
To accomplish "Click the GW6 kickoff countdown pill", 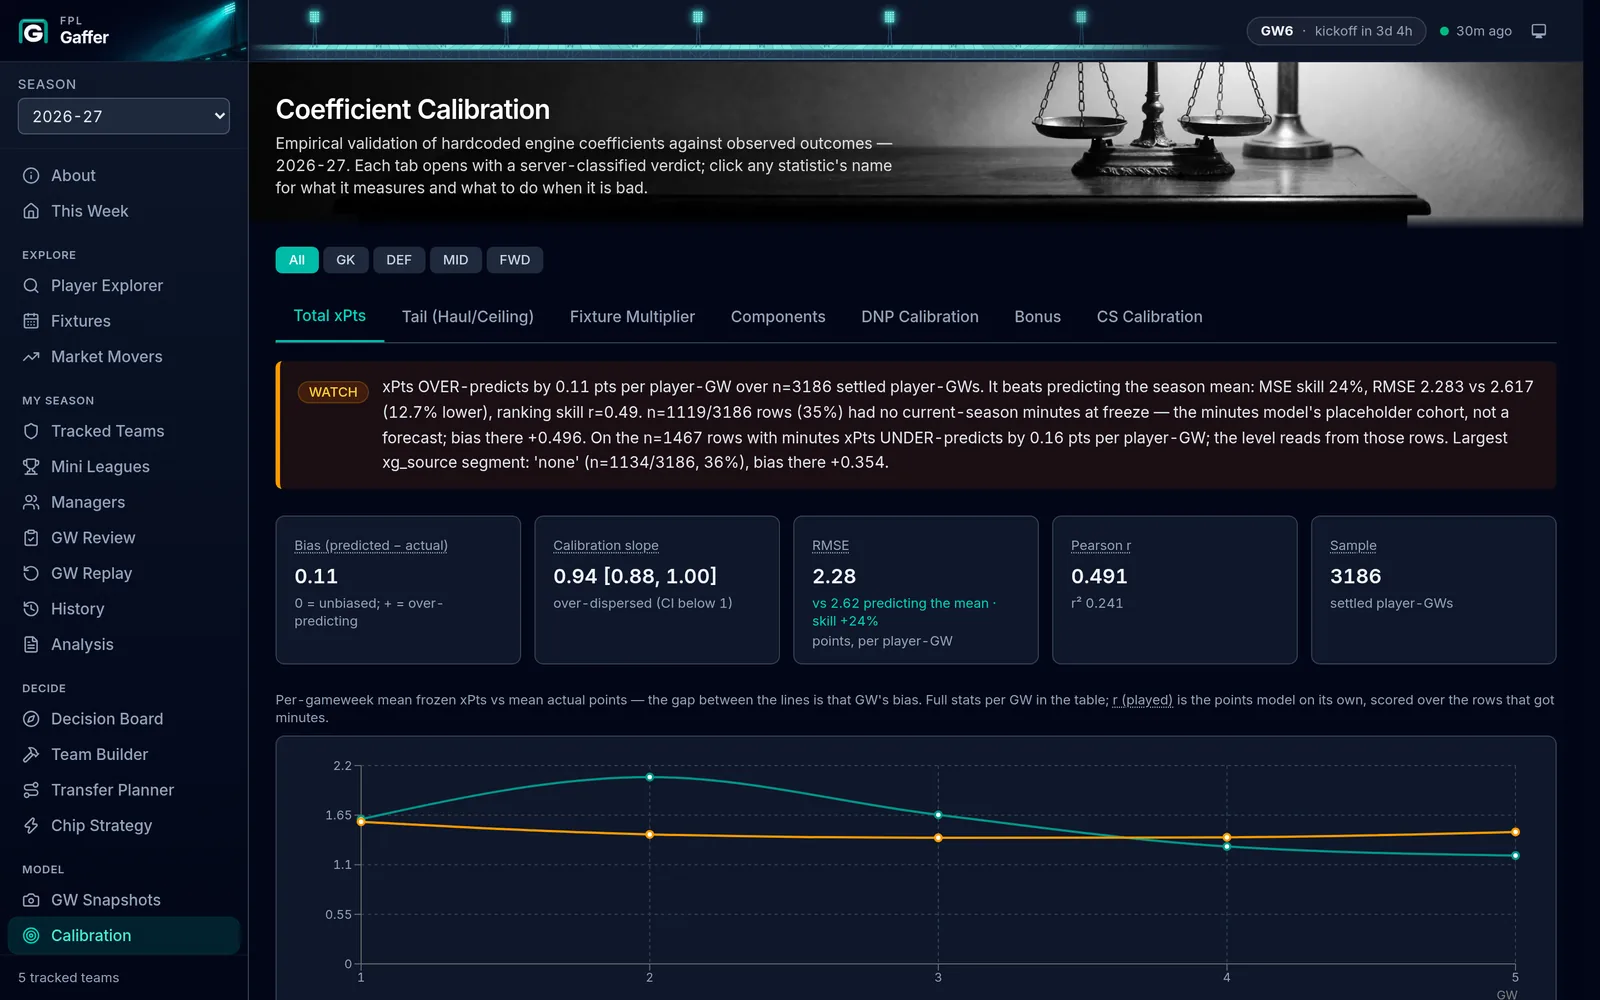I will coord(1336,31).
